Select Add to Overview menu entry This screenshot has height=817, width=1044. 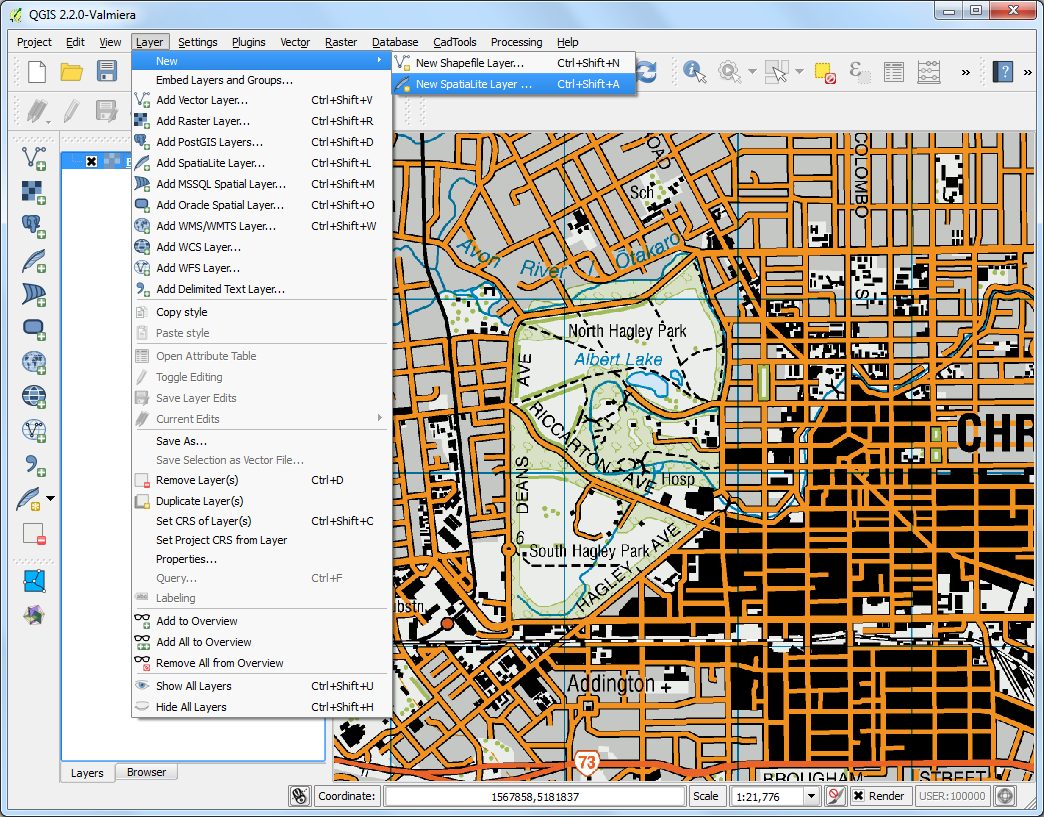coord(261,621)
